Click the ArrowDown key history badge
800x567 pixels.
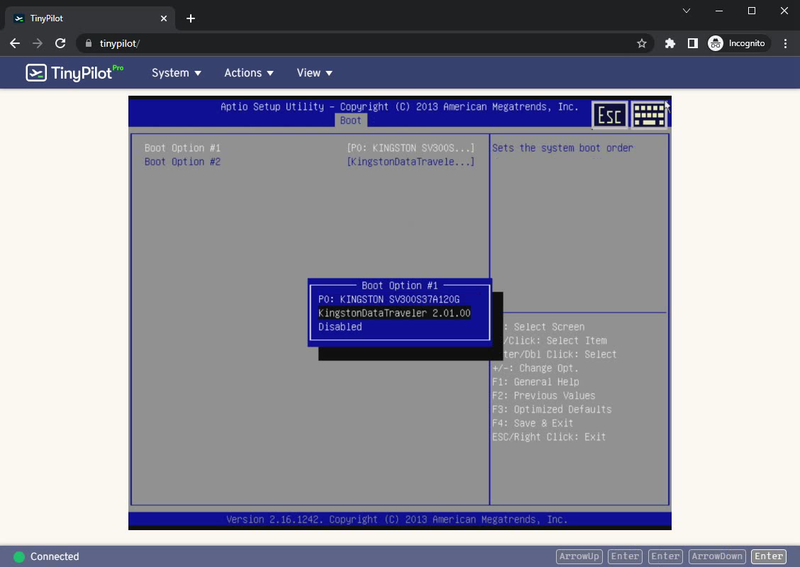click(717, 556)
